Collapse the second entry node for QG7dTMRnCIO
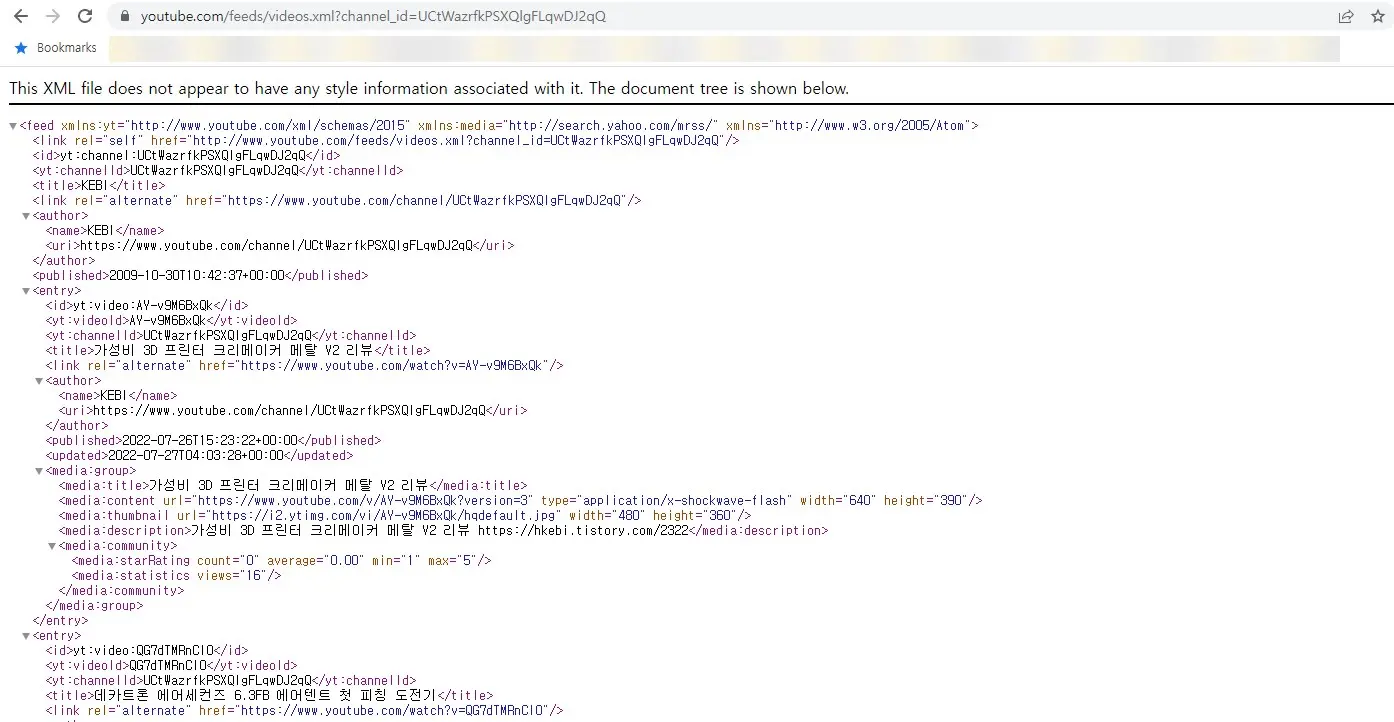The image size is (1394, 722). point(26,636)
